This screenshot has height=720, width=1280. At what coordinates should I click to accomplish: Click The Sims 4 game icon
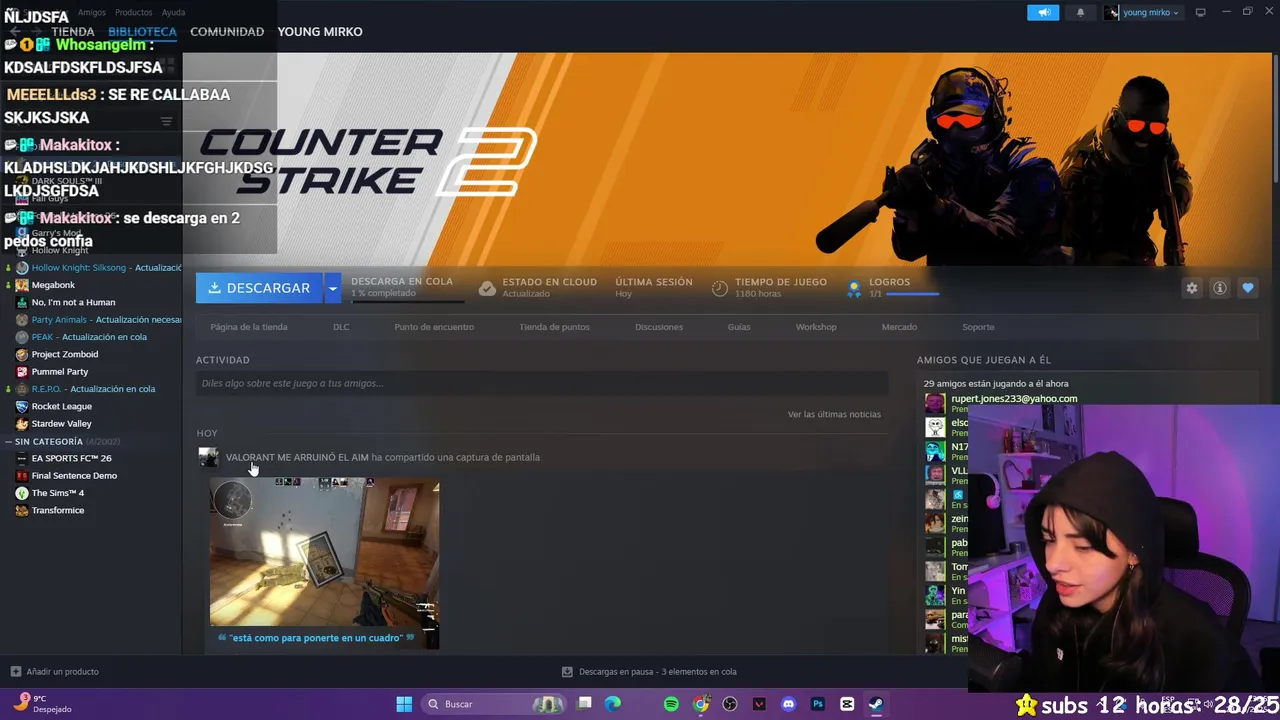(22, 493)
